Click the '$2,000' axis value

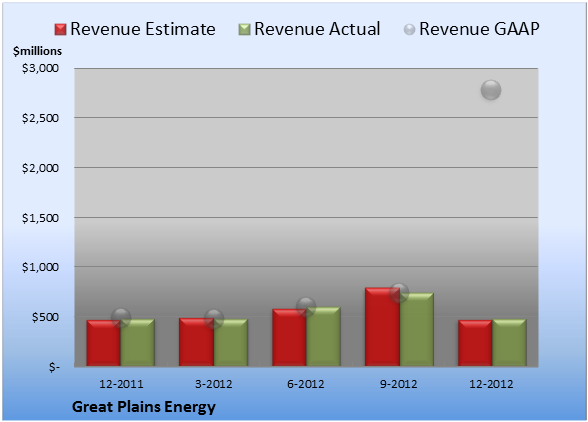[x=40, y=168]
